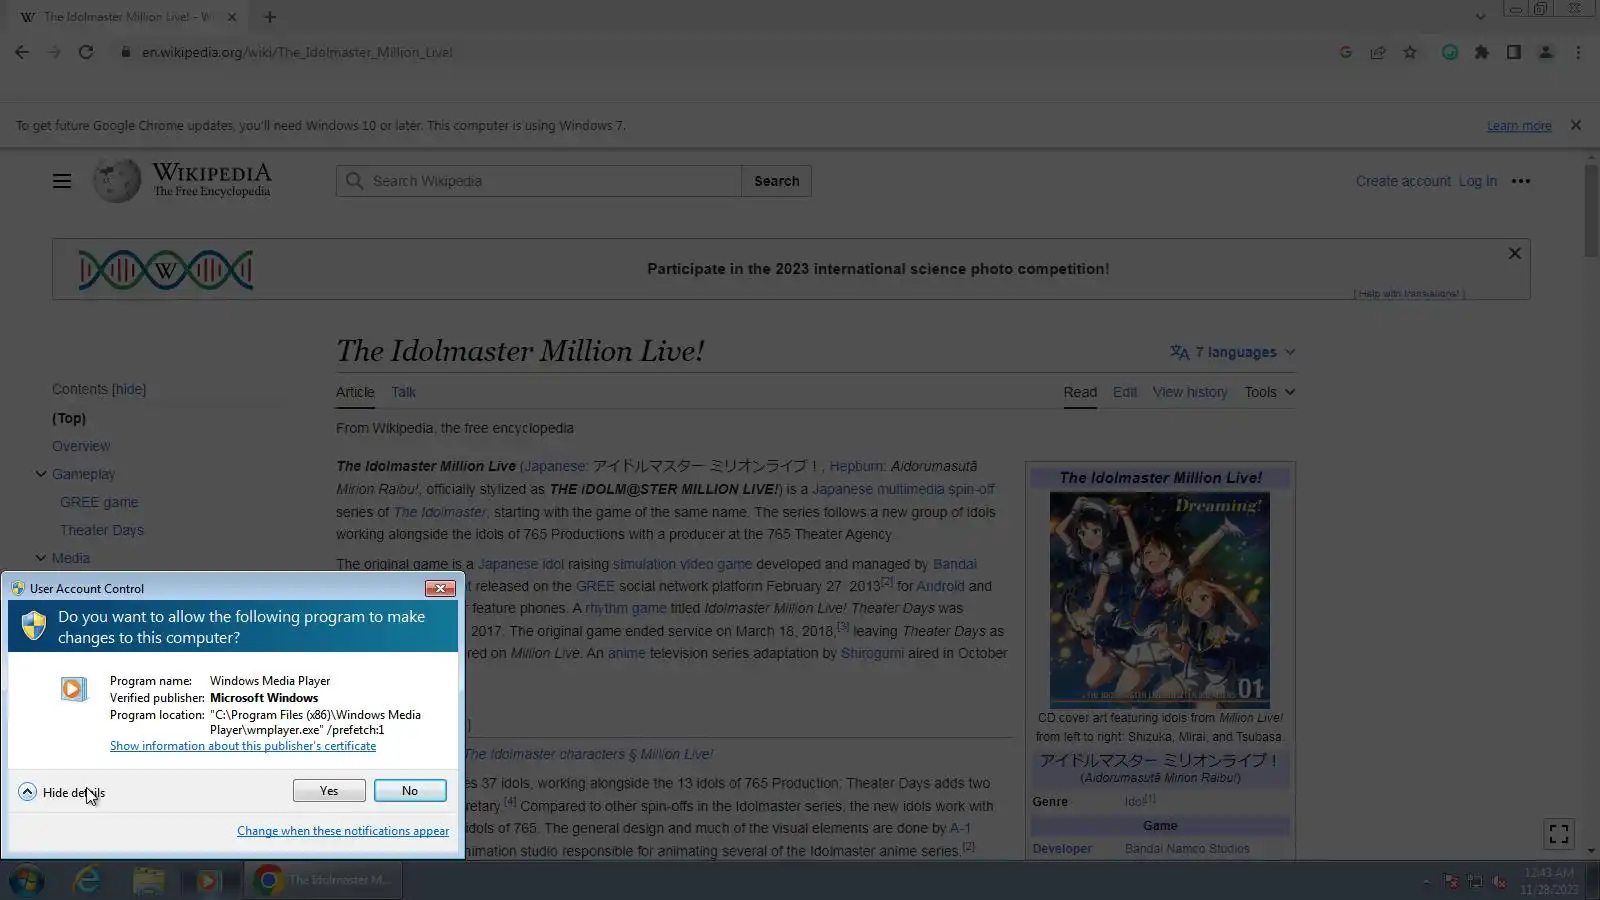Image resolution: width=1600 pixels, height=900 pixels.
Task: Open the View history tab
Action: [1190, 392]
